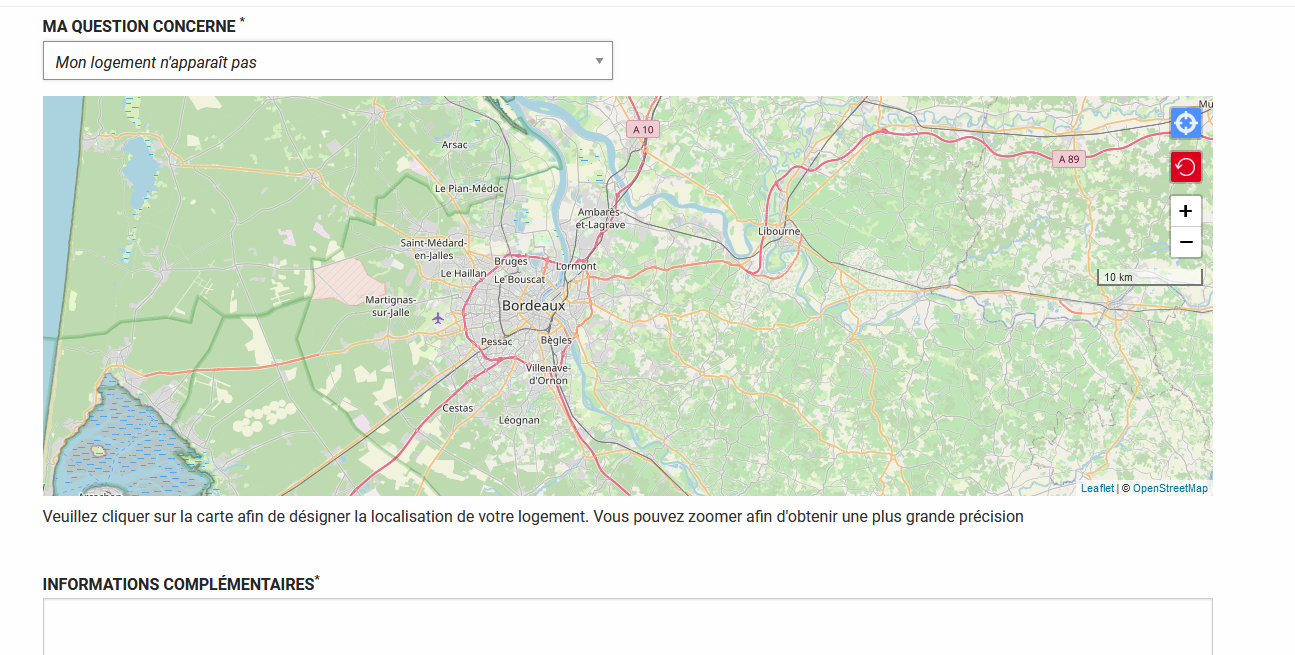The image size is (1295, 655).
Task: Open the 'Mon logement n'apparaît pas' dropdown
Action: (x=328, y=61)
